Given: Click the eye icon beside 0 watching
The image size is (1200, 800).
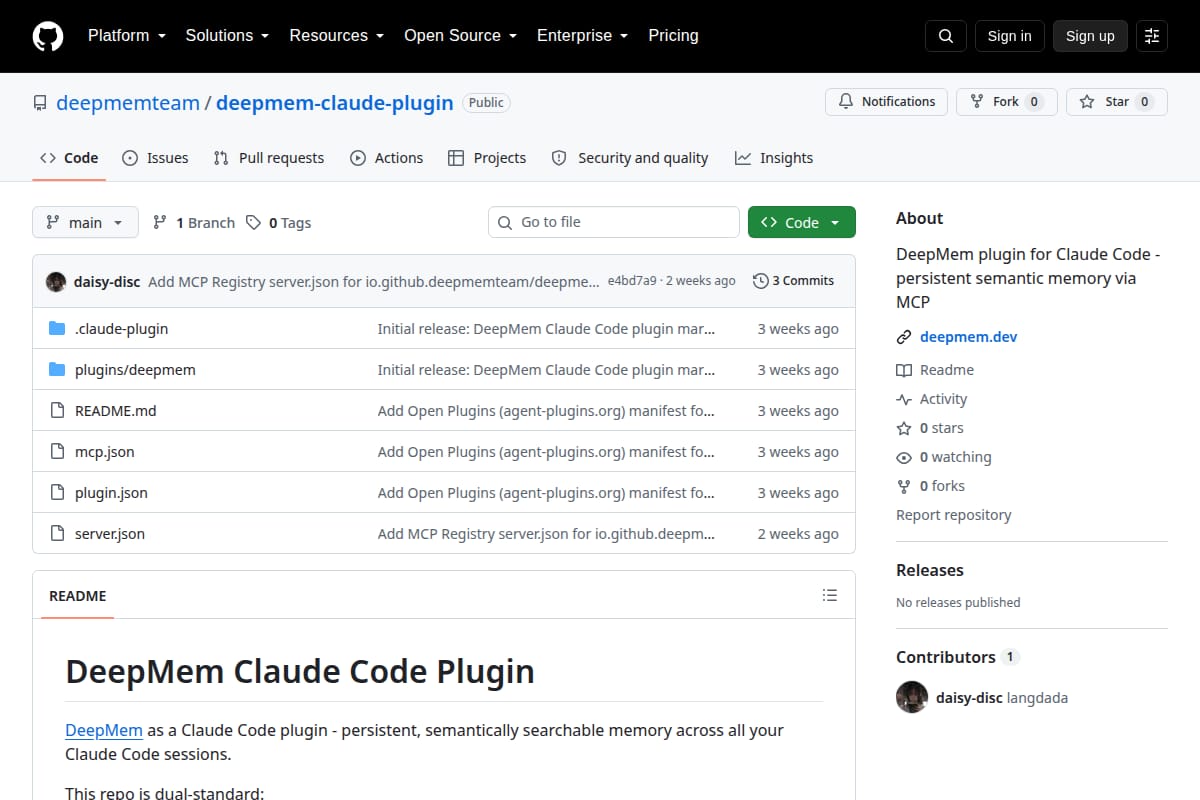Looking at the screenshot, I should click(904, 457).
